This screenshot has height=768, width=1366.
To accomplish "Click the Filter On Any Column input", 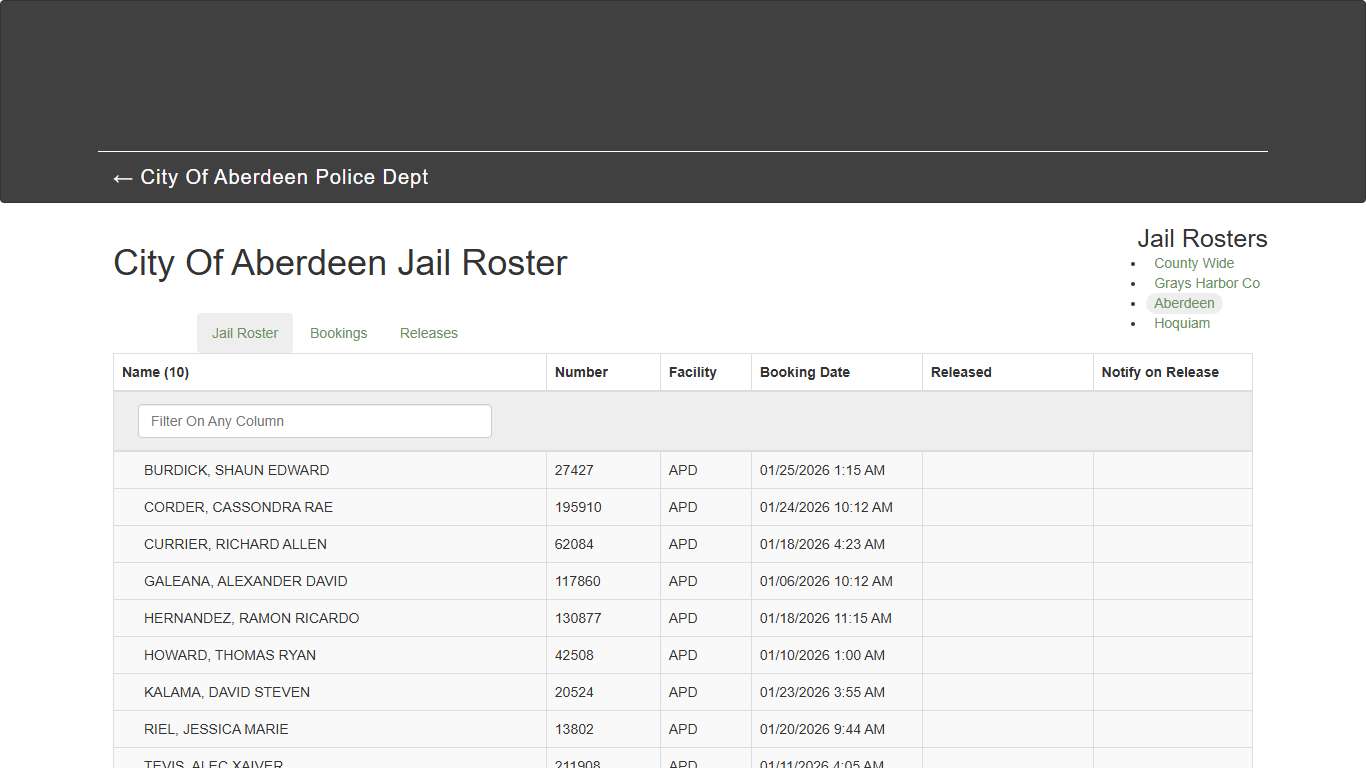I will click(x=314, y=421).
